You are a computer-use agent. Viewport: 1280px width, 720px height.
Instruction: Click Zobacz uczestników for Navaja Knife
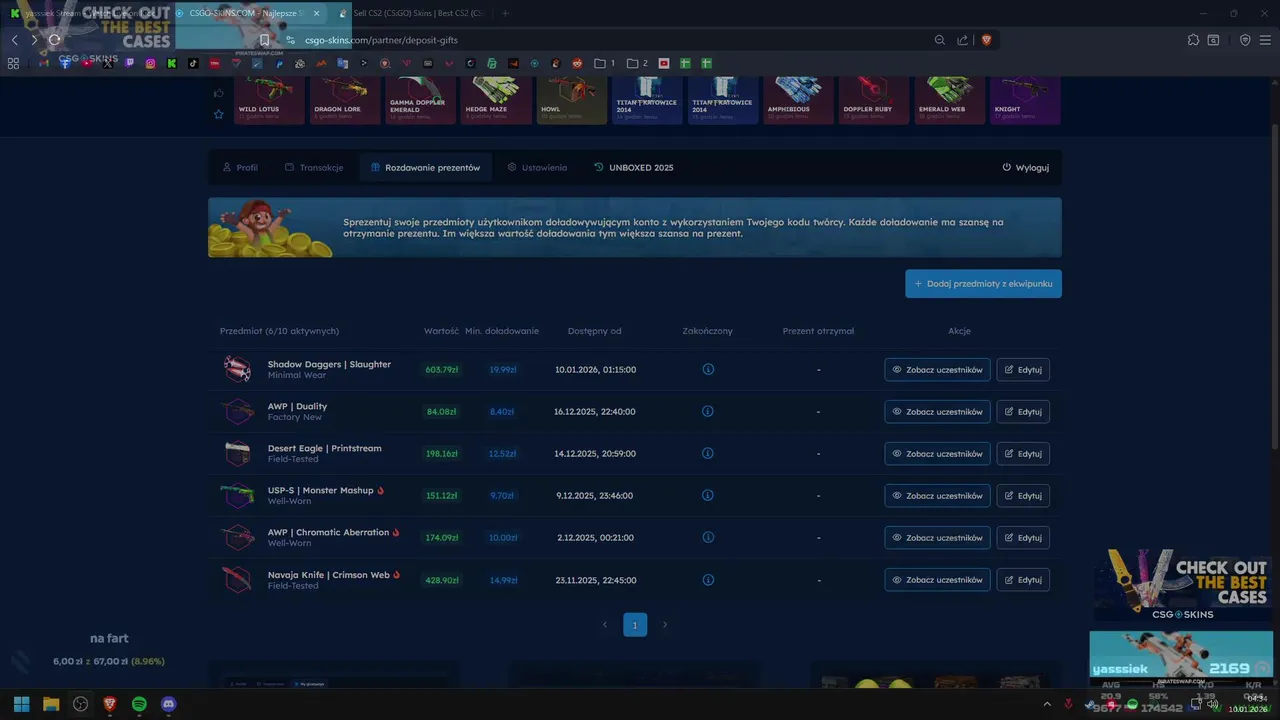[937, 580]
